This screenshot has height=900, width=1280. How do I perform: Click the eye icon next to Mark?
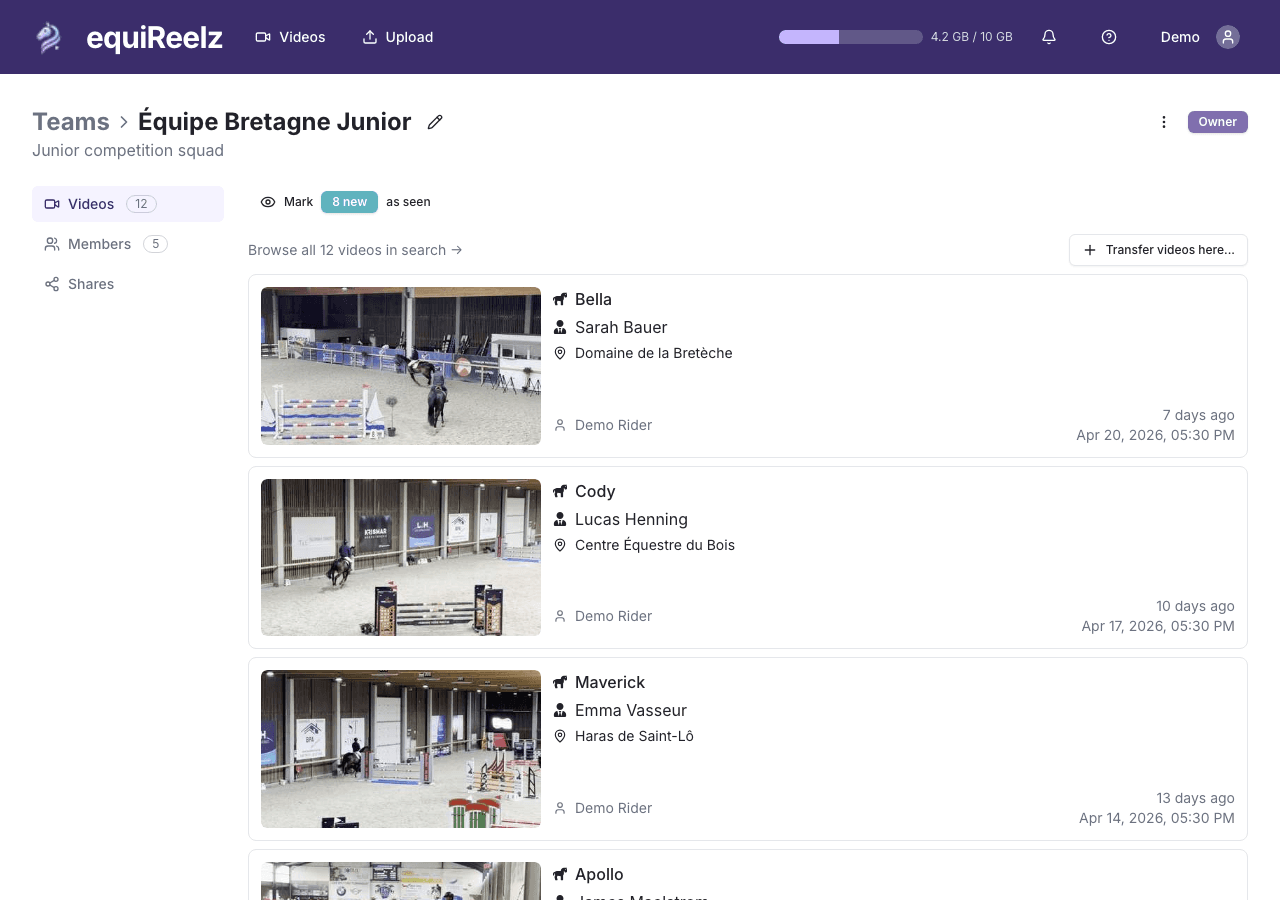(268, 202)
